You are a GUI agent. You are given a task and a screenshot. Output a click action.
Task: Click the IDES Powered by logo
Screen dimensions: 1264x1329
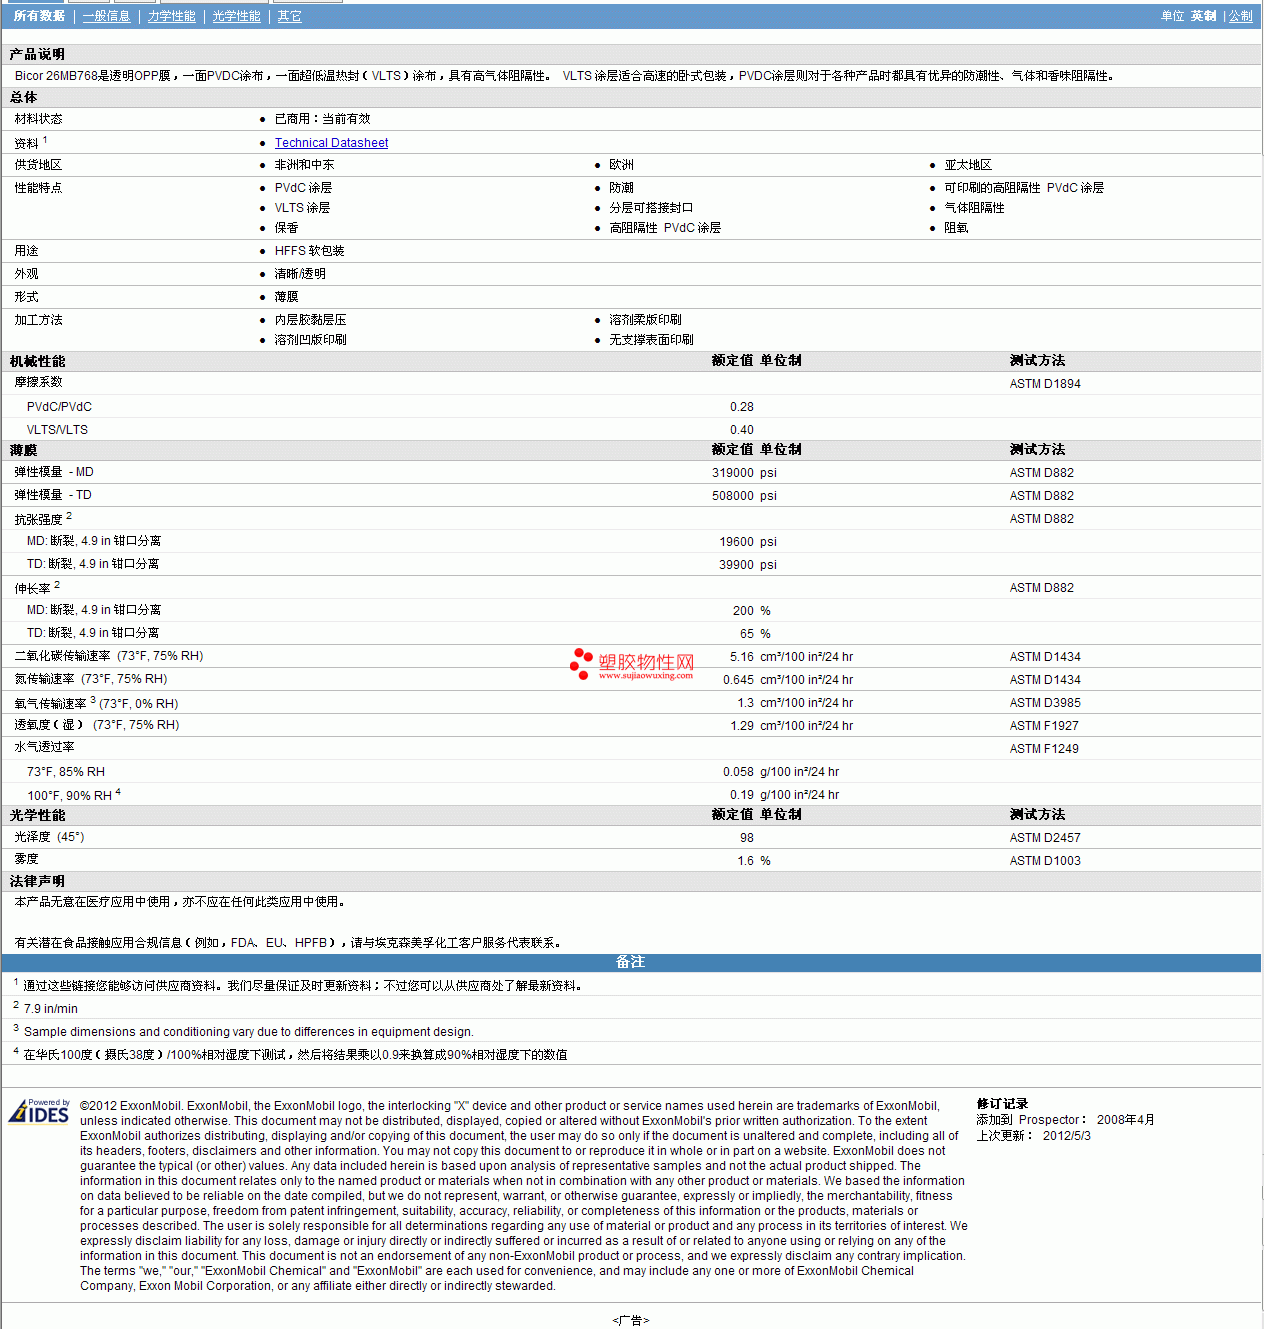coord(40,1111)
